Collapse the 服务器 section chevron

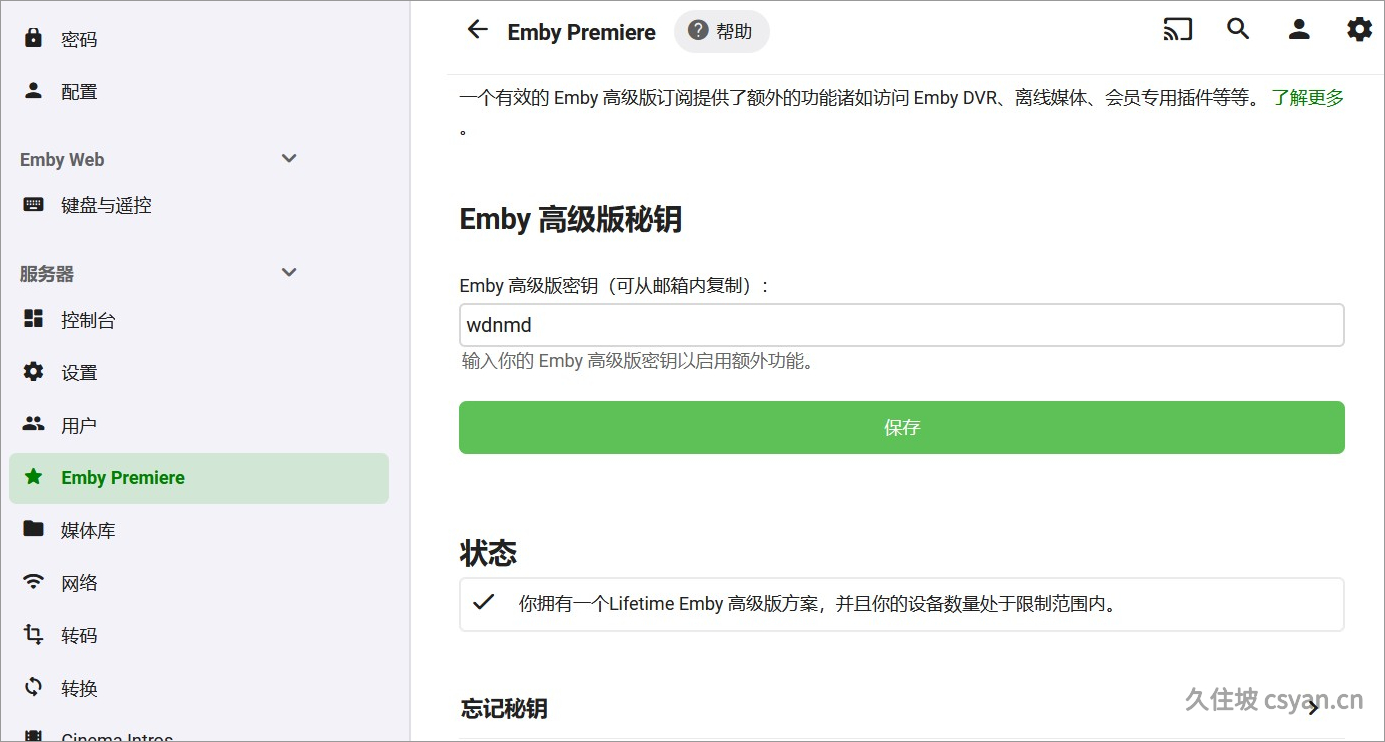click(289, 273)
